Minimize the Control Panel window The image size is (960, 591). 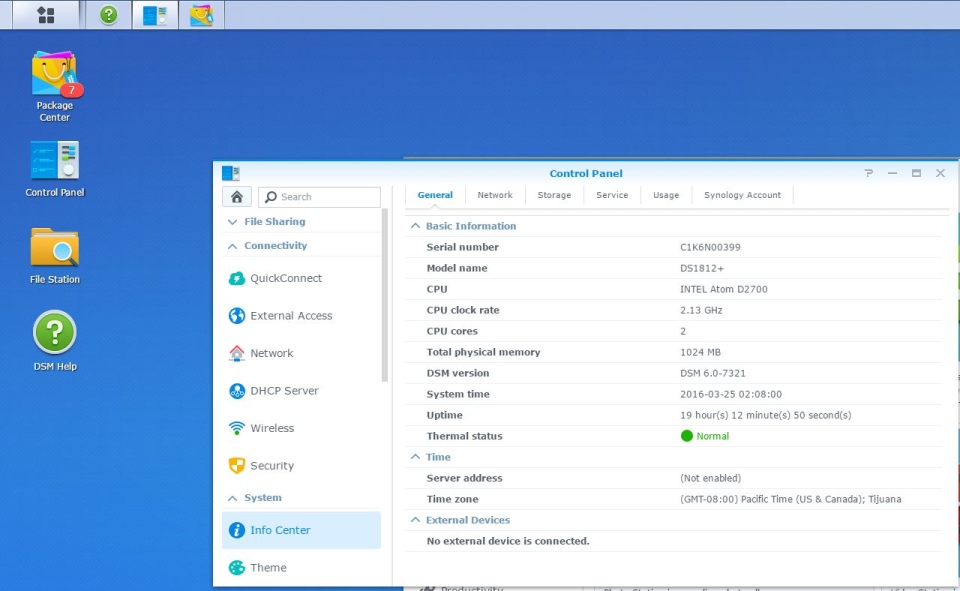coord(893,173)
